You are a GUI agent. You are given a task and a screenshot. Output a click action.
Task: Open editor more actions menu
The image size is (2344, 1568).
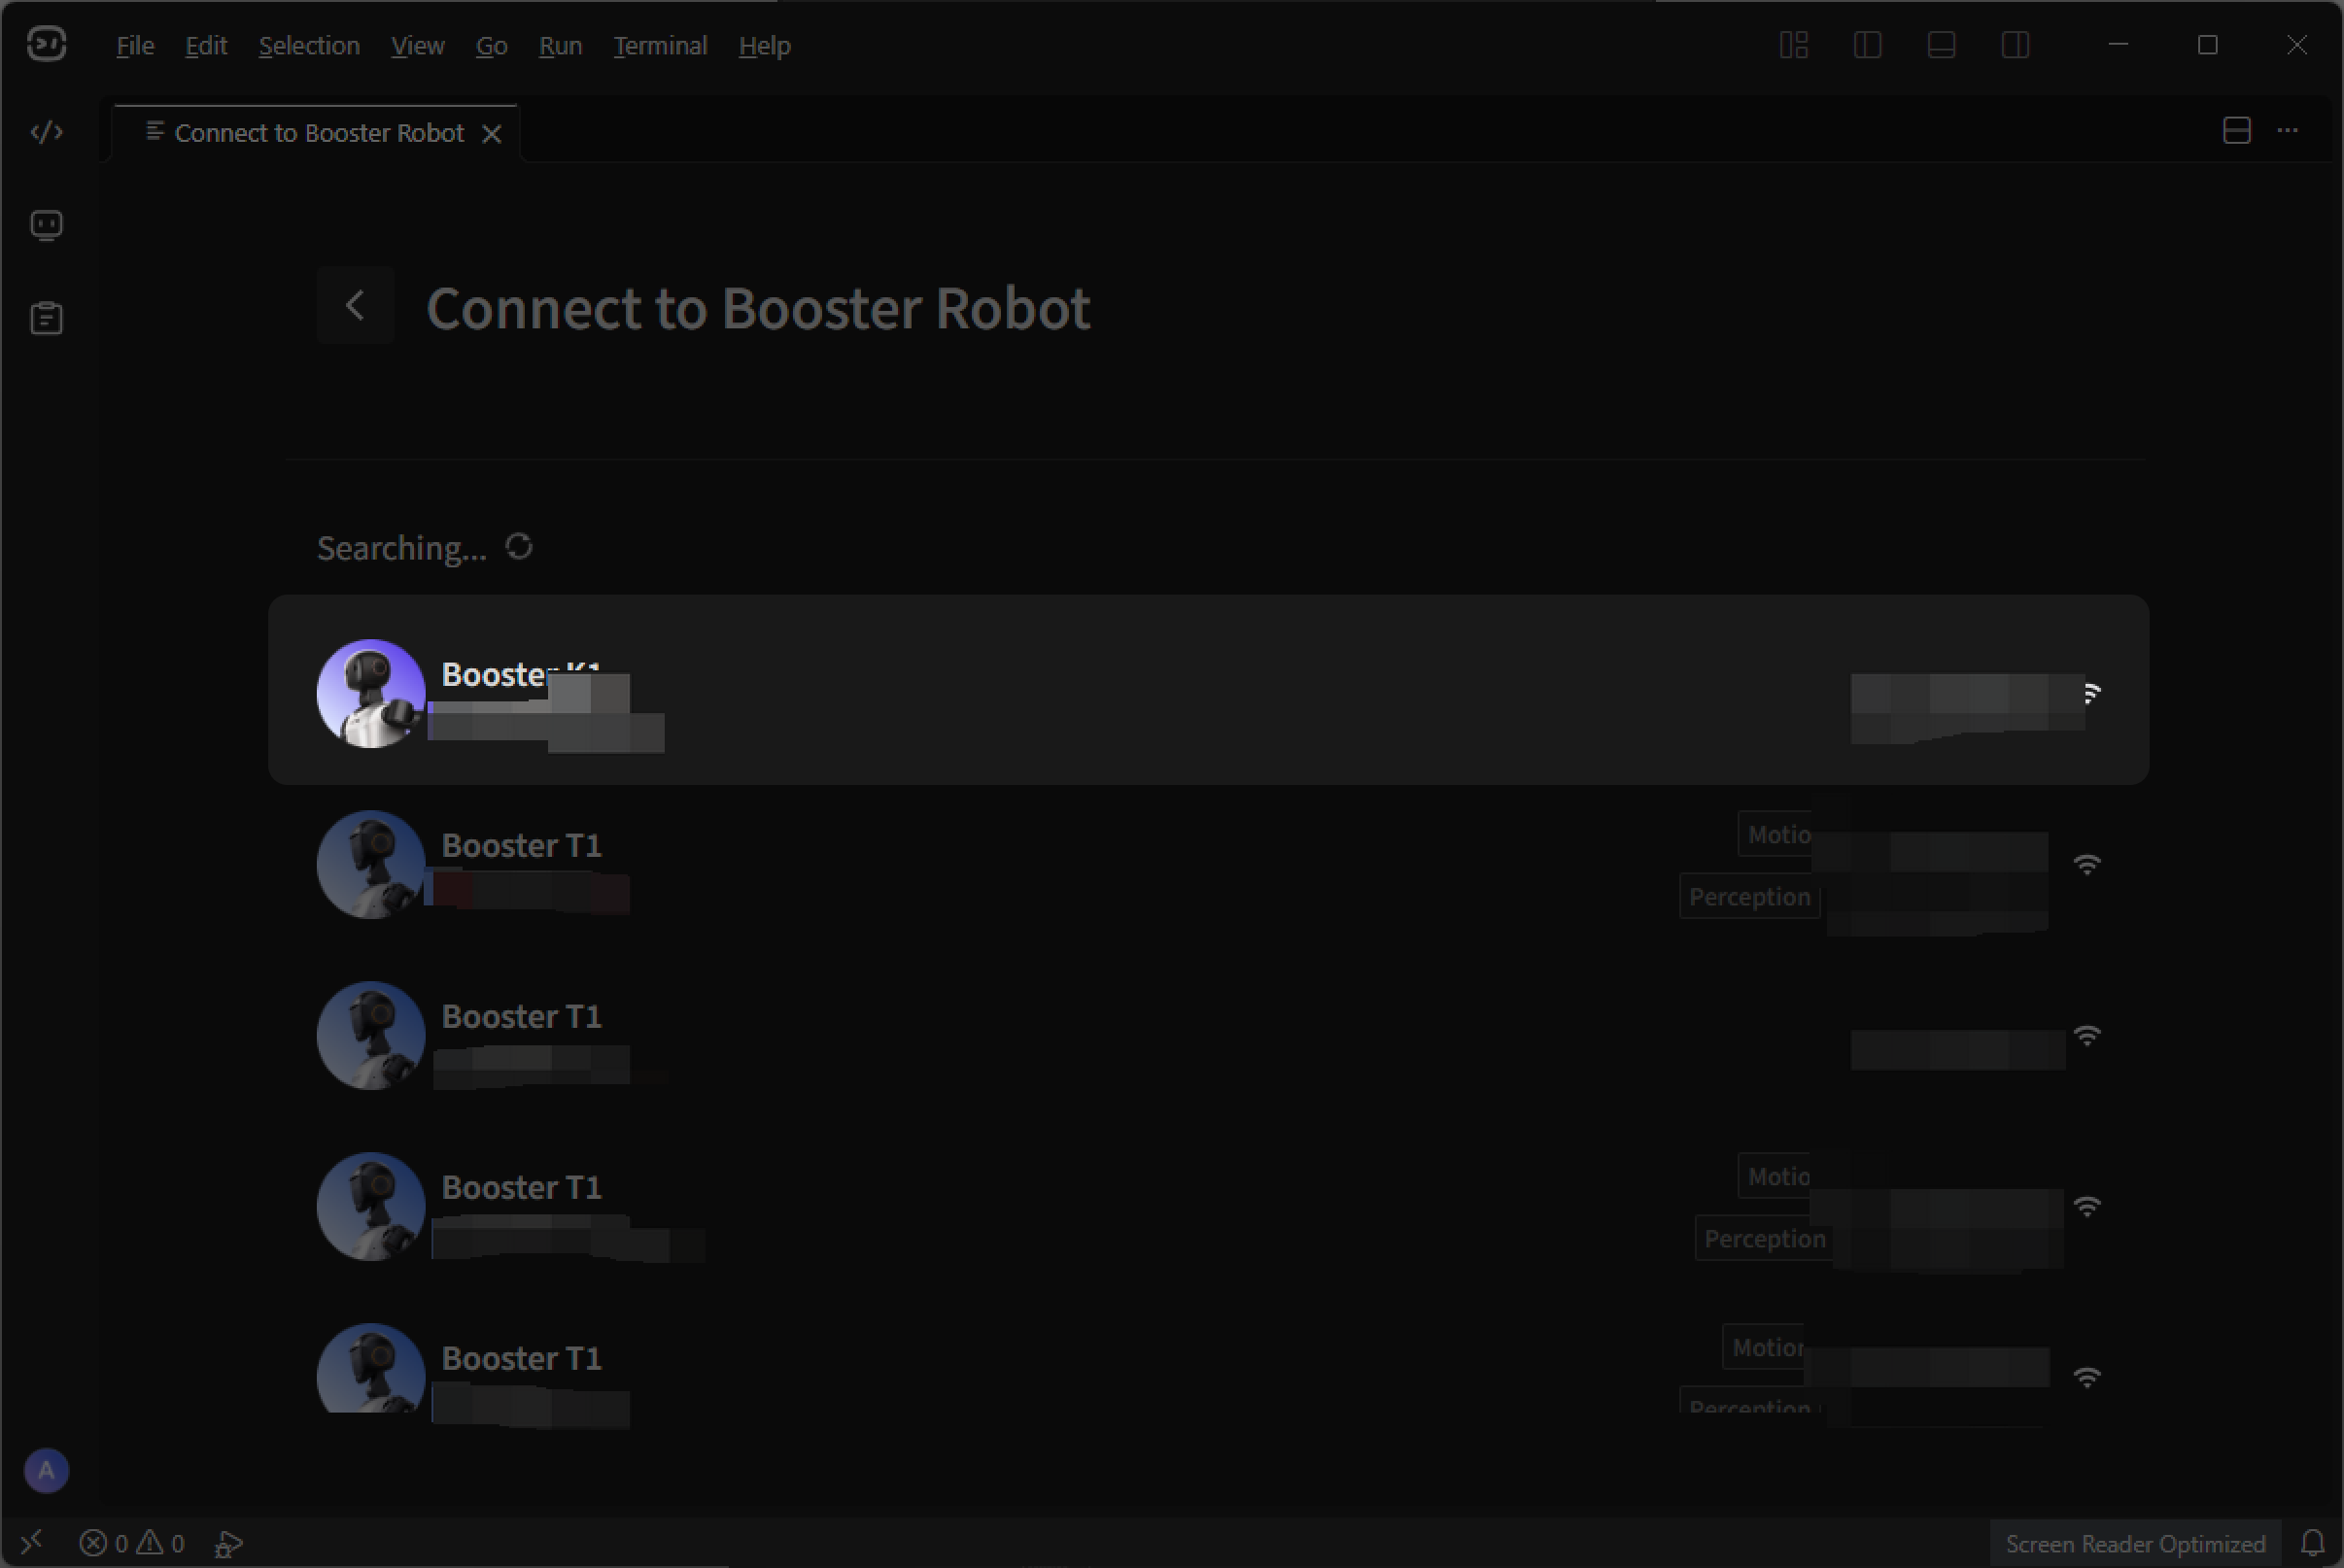[x=2288, y=131]
